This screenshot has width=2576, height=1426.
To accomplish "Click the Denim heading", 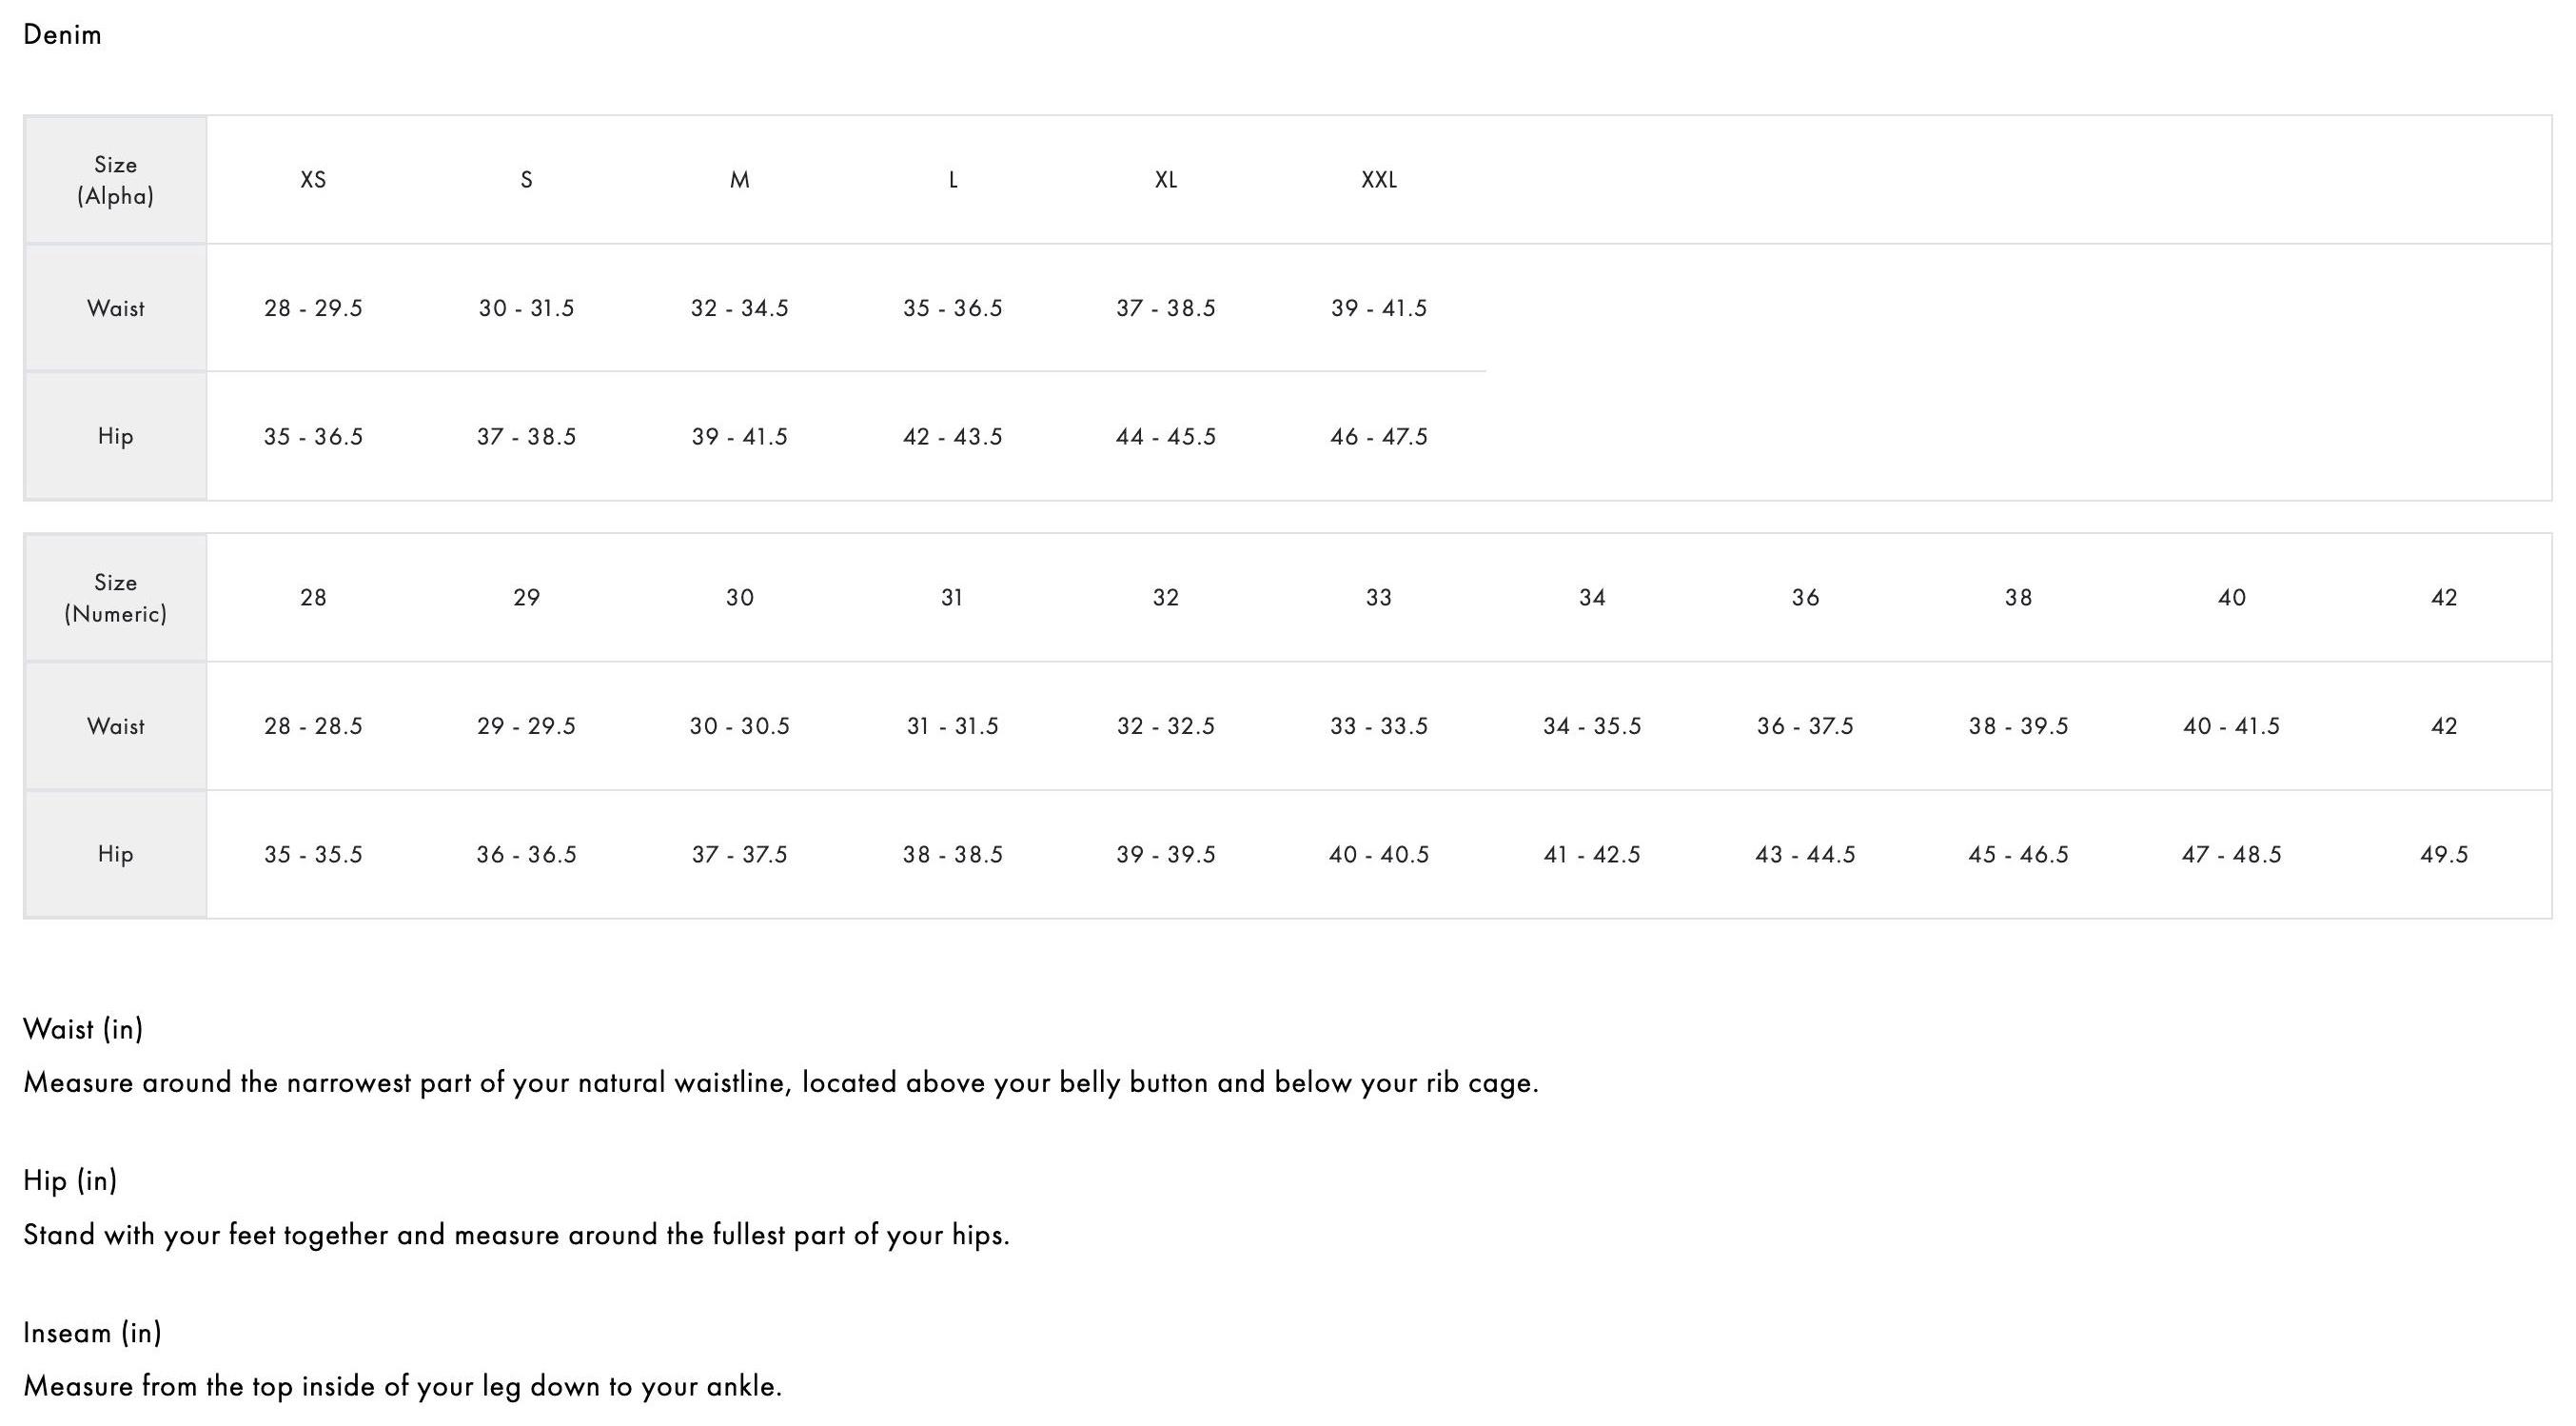I will click(x=62, y=35).
